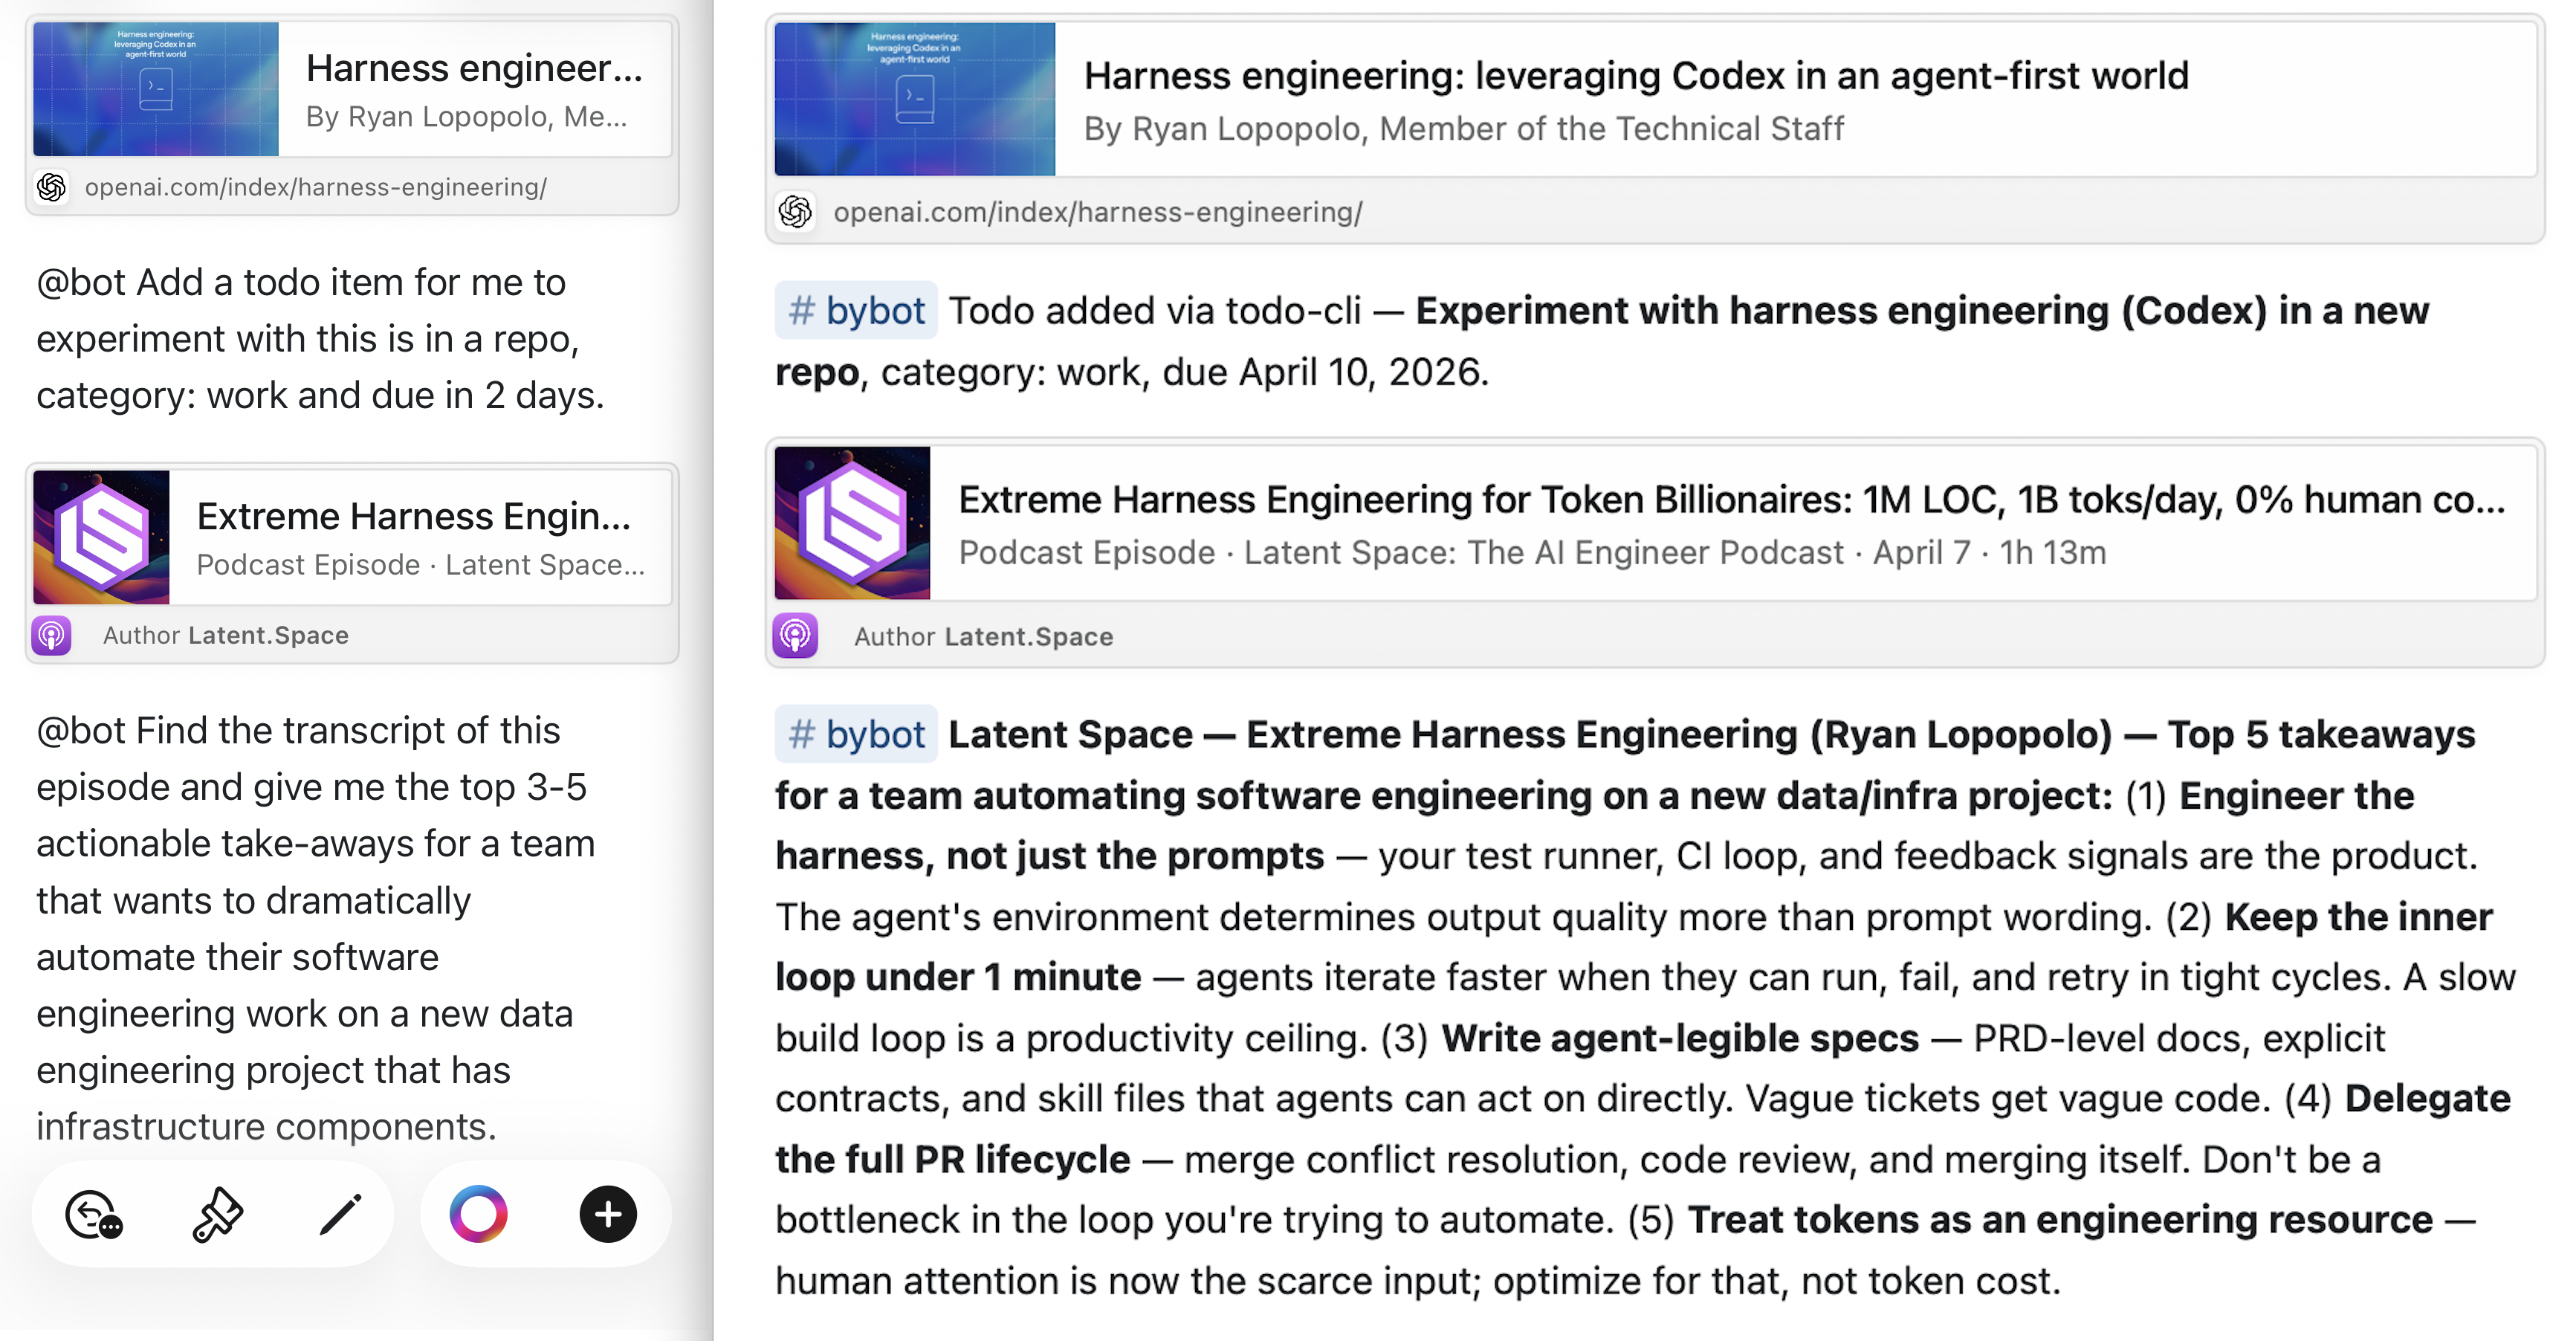Select the paintbrush format tool
This screenshot has height=1341, width=2576.
[x=217, y=1215]
